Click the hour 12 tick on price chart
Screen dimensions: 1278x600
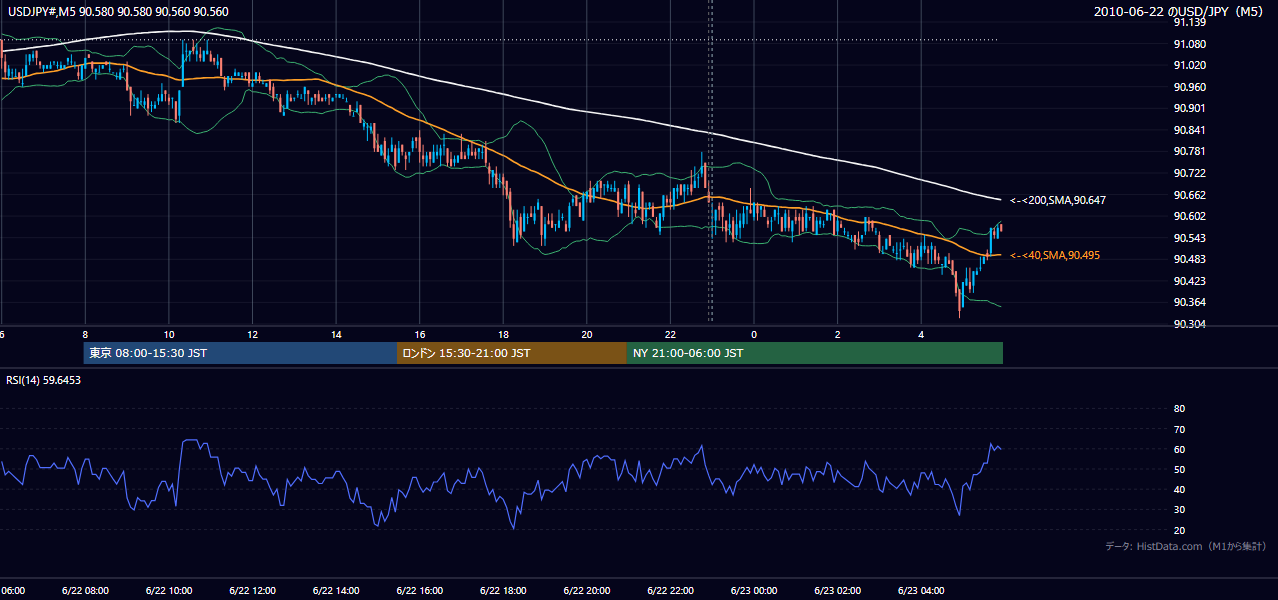252,335
